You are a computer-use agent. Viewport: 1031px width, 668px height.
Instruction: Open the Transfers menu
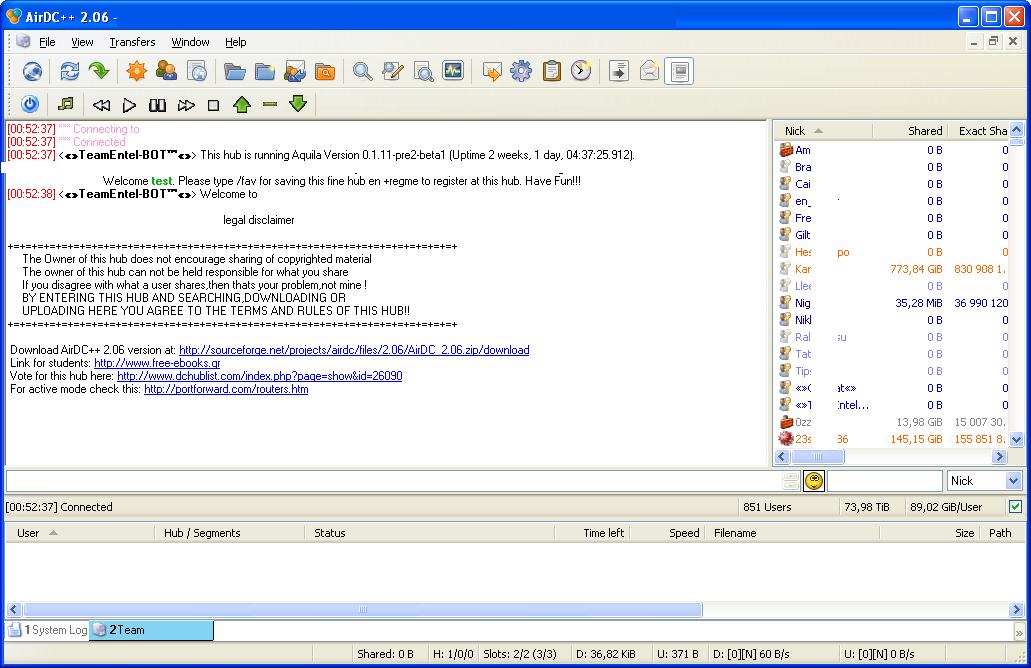tap(132, 42)
